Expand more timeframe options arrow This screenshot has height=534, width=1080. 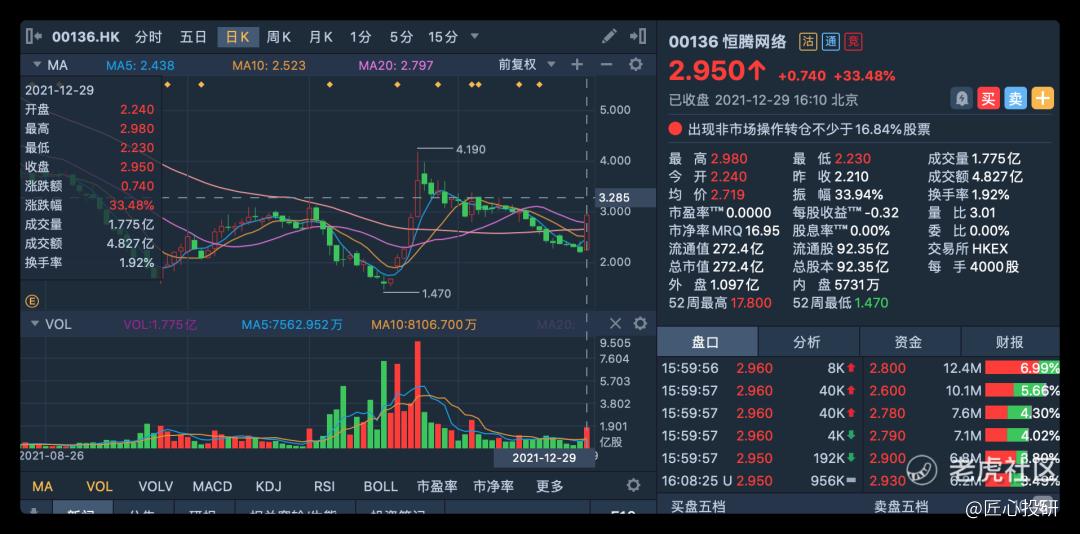click(474, 37)
